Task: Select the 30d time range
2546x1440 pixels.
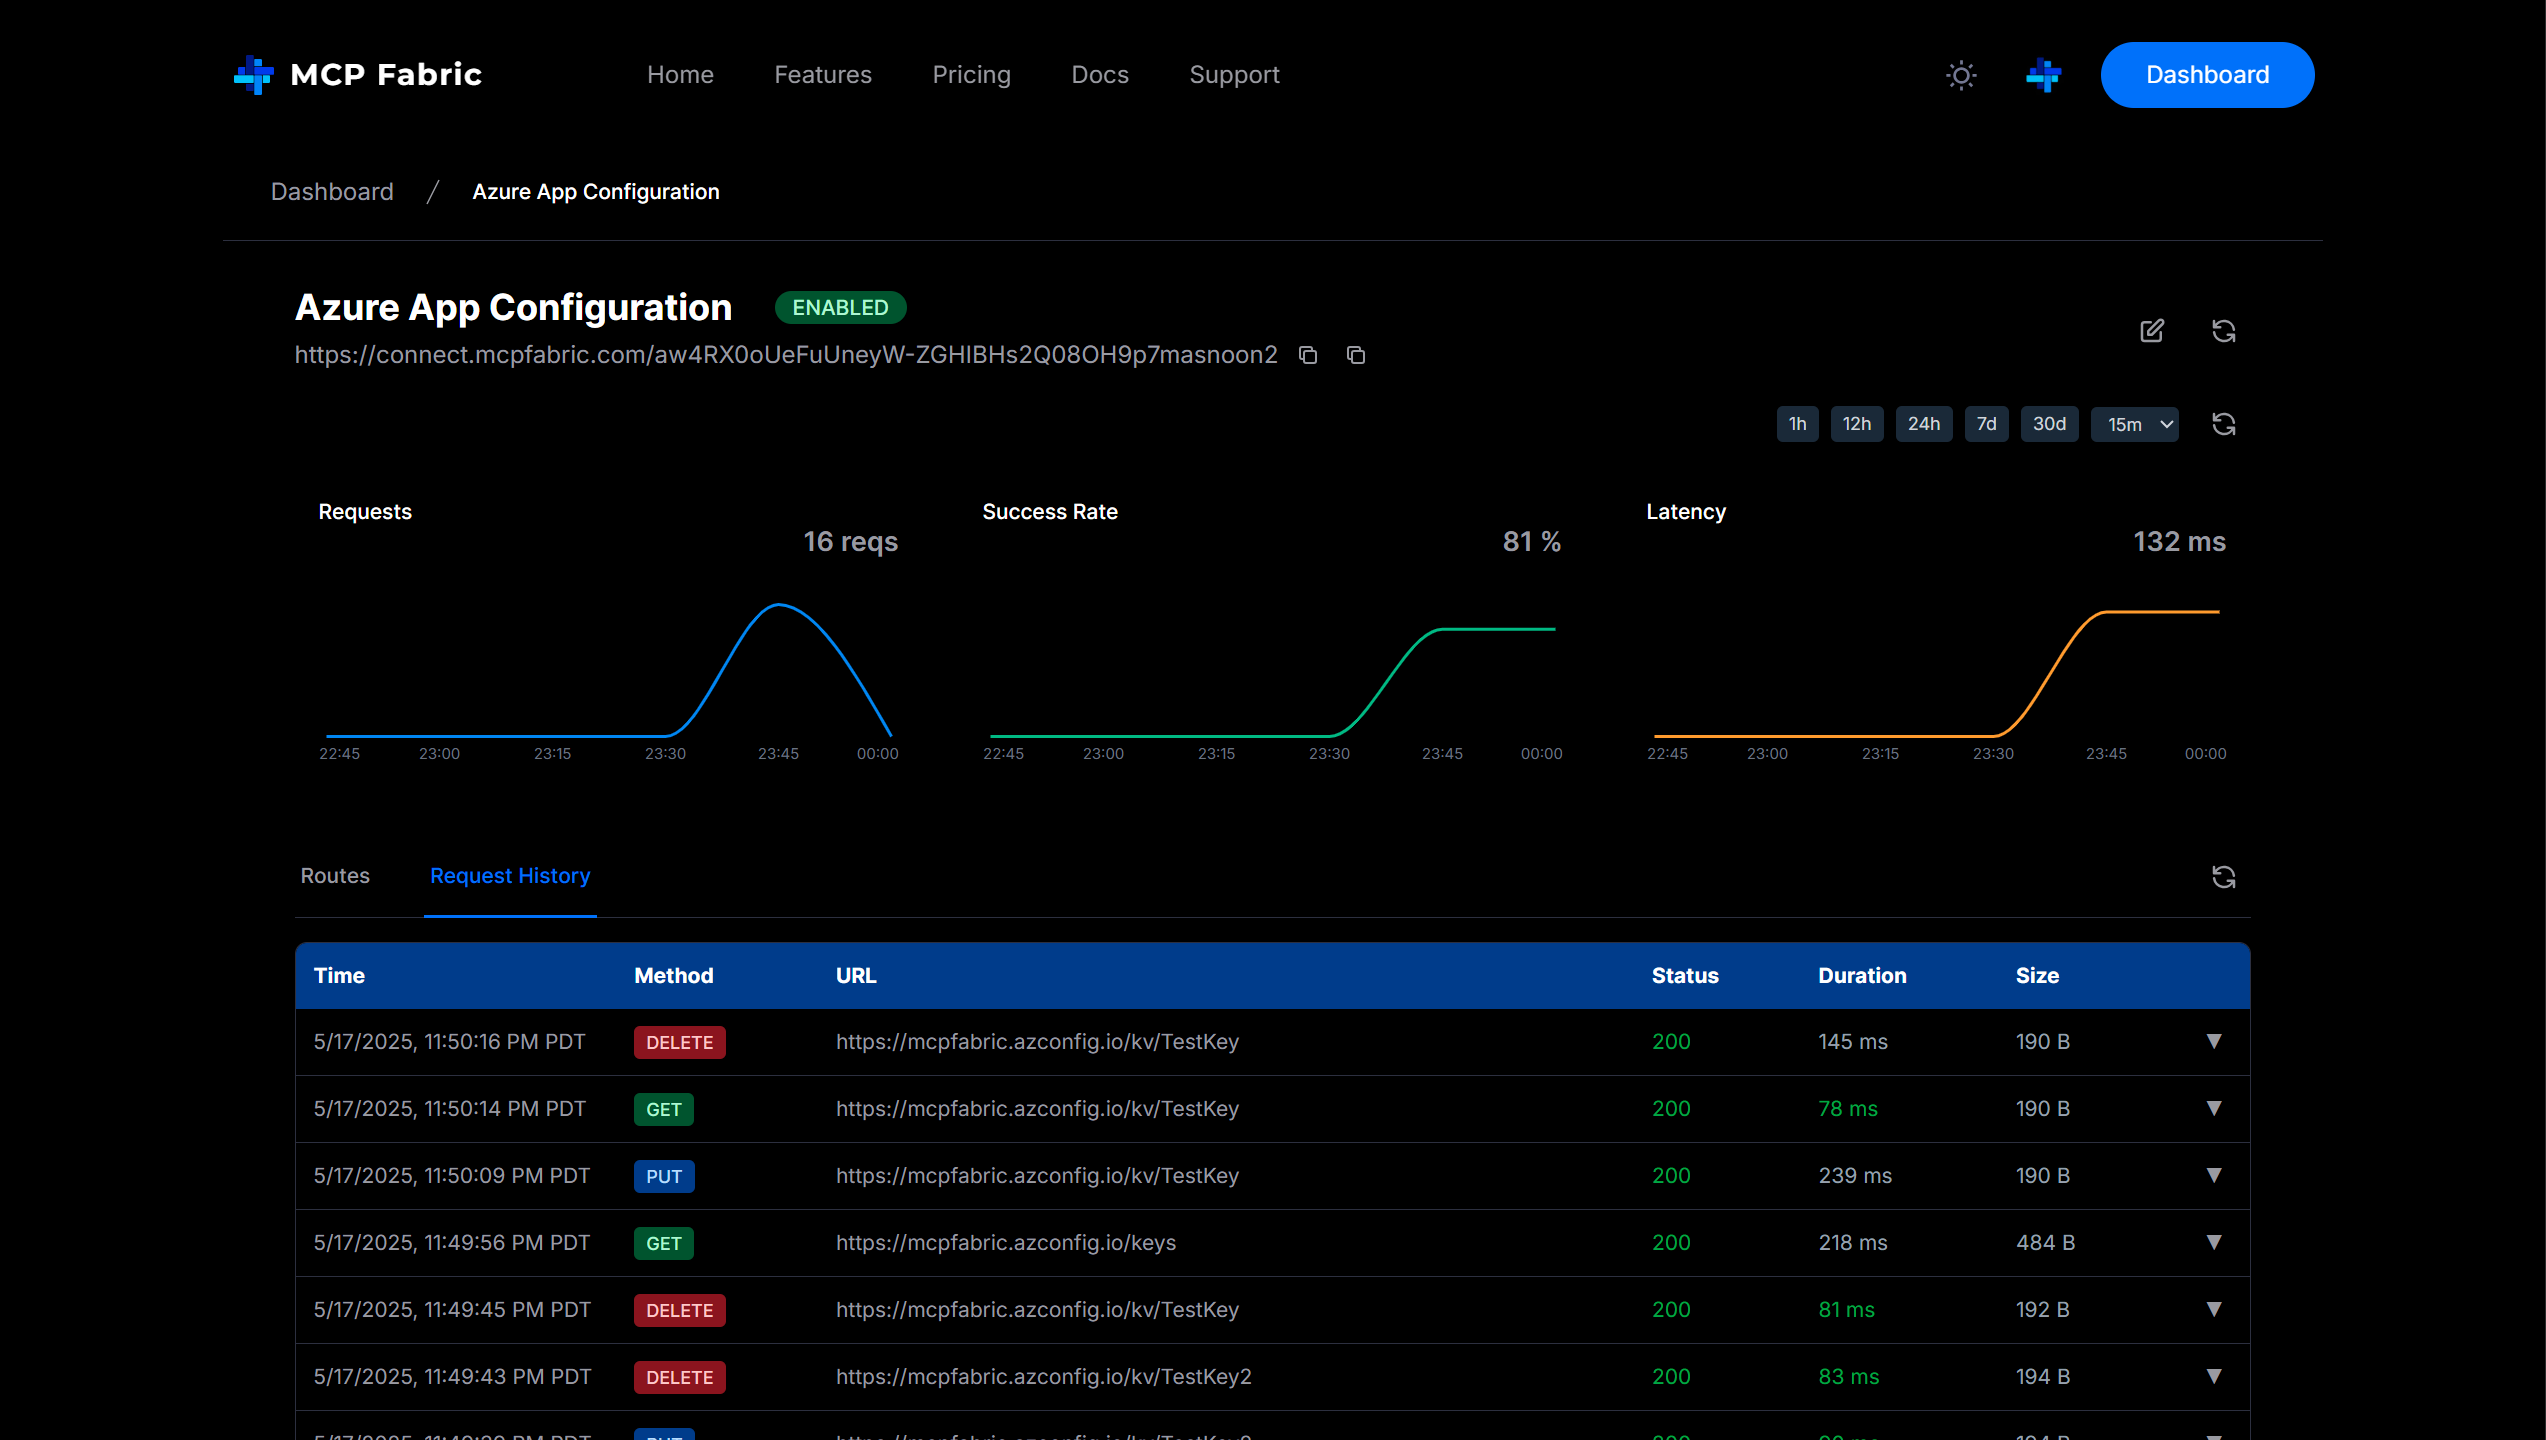Action: coord(2049,424)
